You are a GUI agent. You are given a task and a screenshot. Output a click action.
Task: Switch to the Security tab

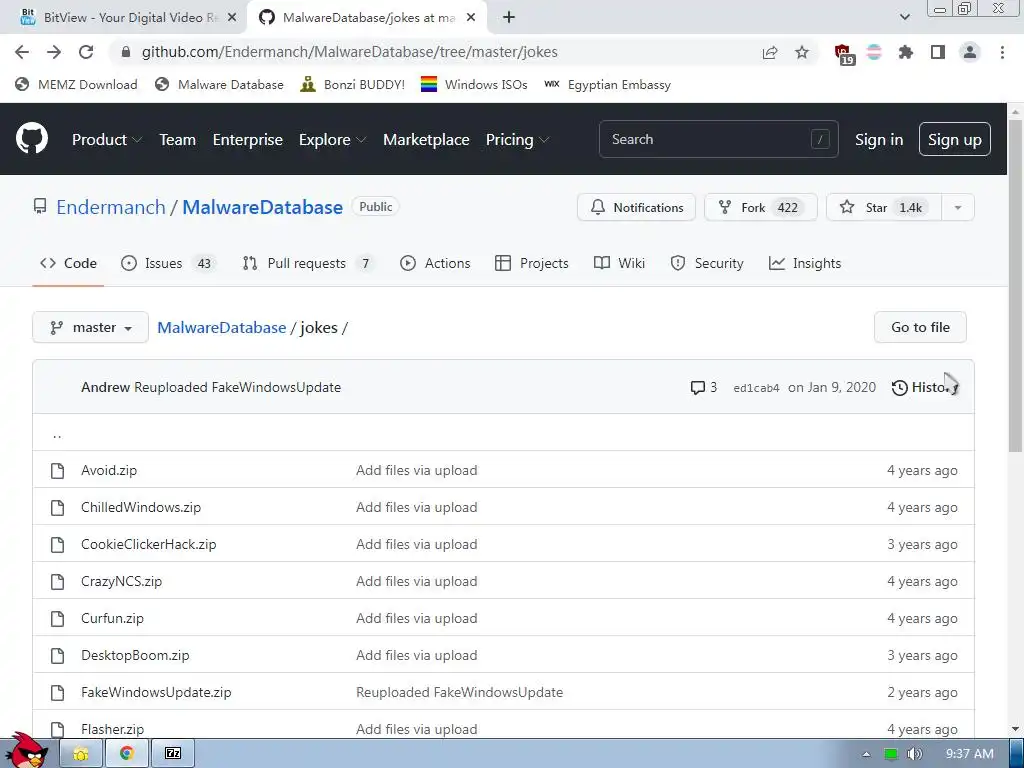click(x=707, y=263)
